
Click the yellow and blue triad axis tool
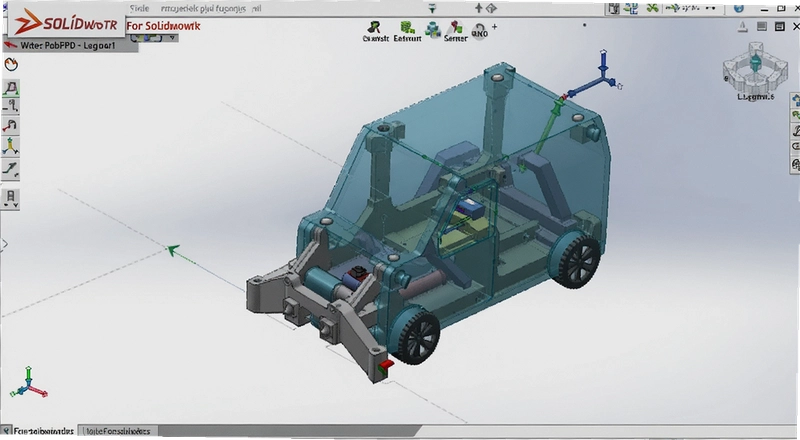coord(10,146)
